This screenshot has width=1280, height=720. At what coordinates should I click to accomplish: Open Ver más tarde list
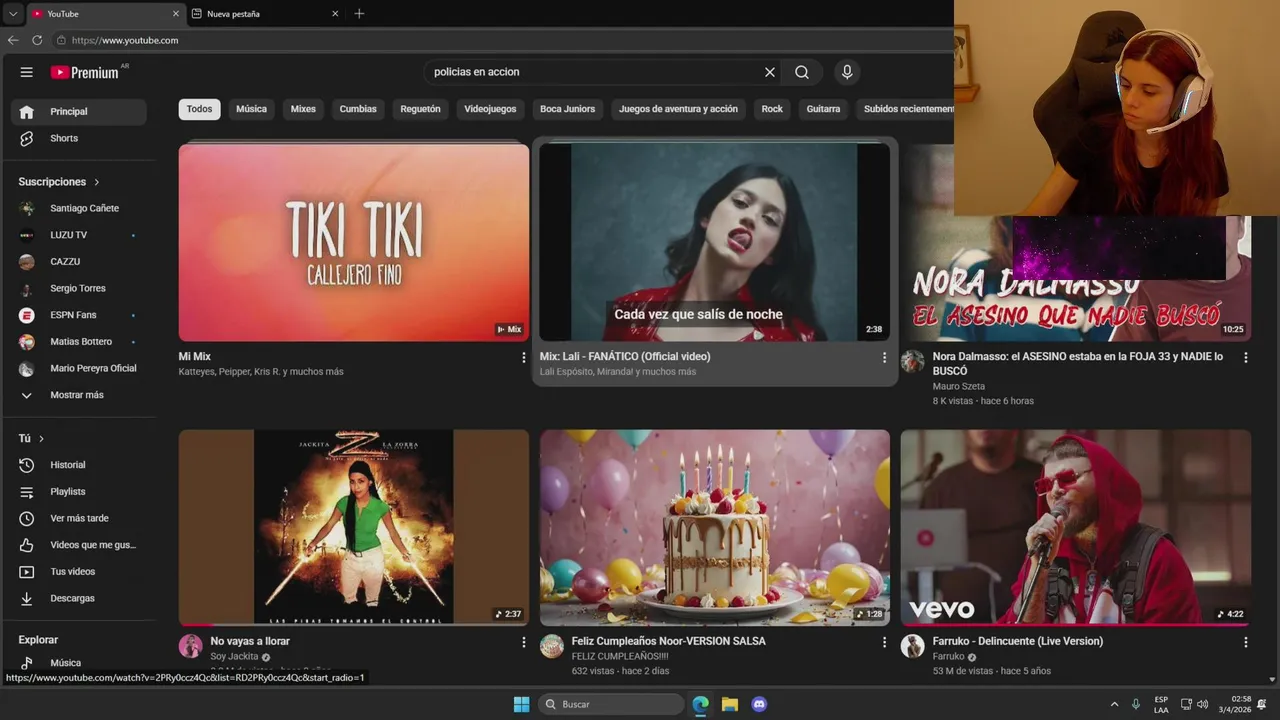tap(79, 519)
